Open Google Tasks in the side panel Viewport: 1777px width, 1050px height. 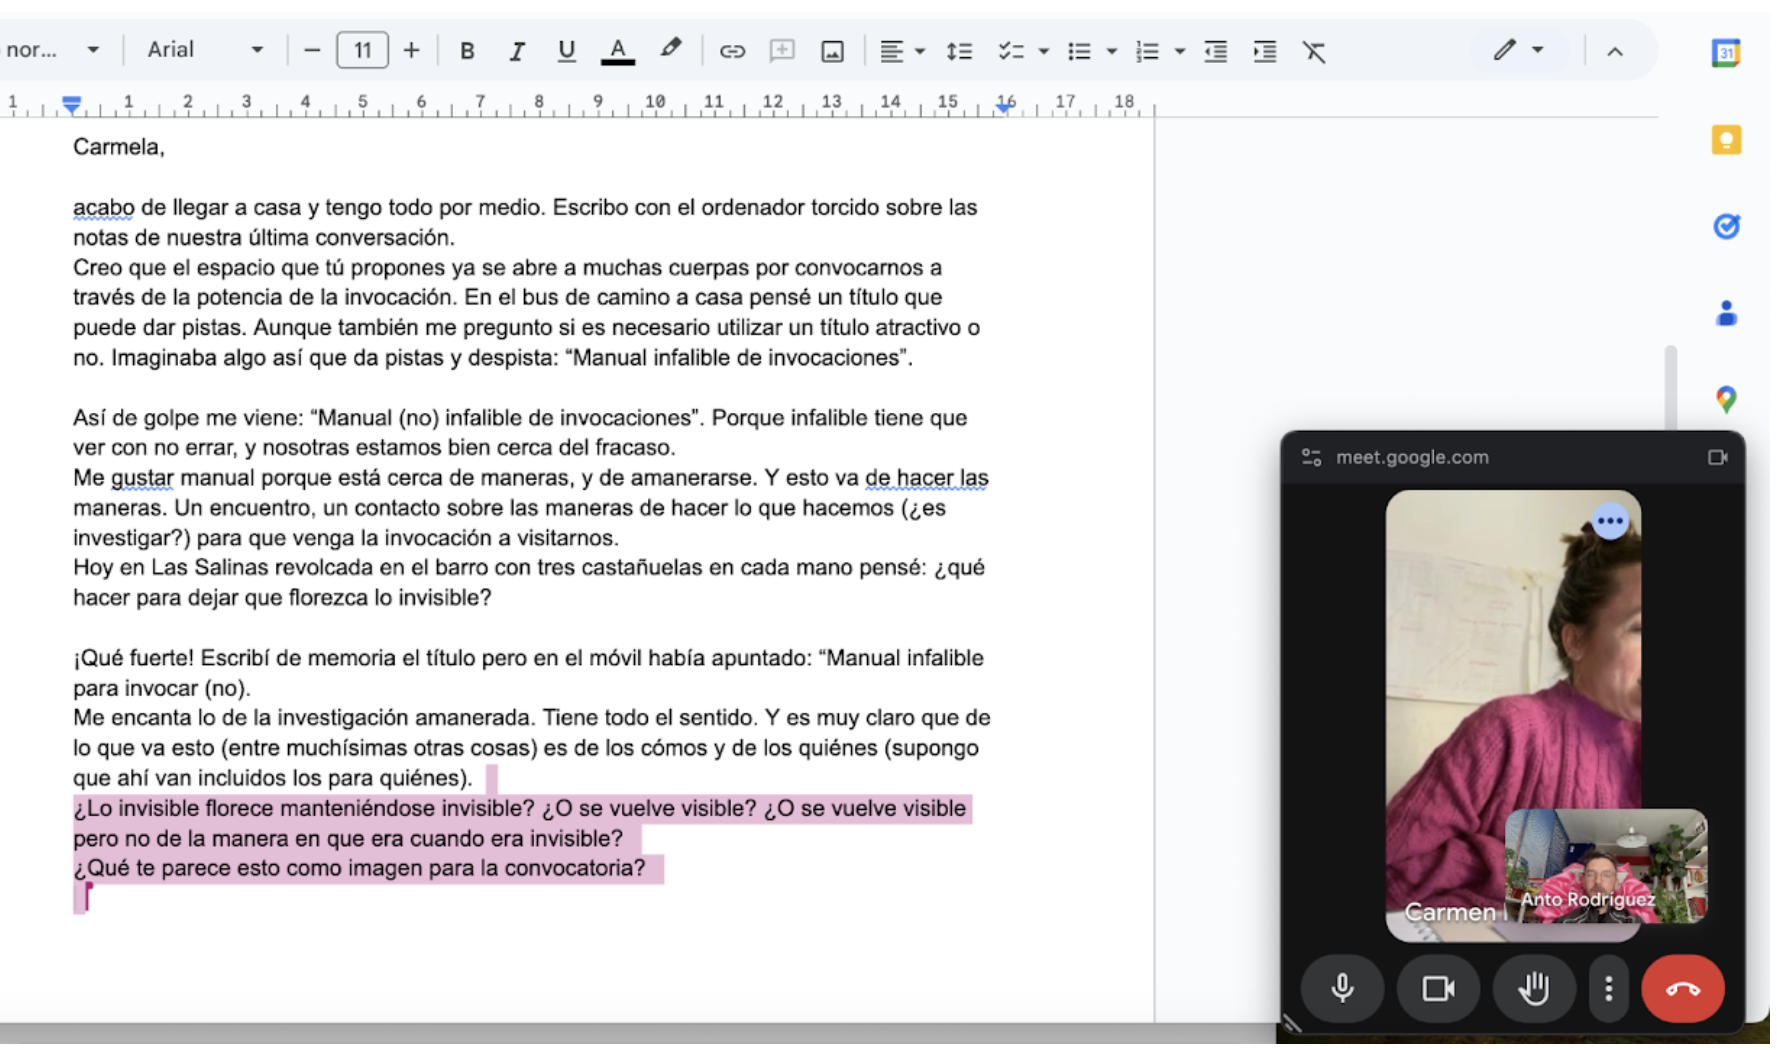pos(1725,227)
